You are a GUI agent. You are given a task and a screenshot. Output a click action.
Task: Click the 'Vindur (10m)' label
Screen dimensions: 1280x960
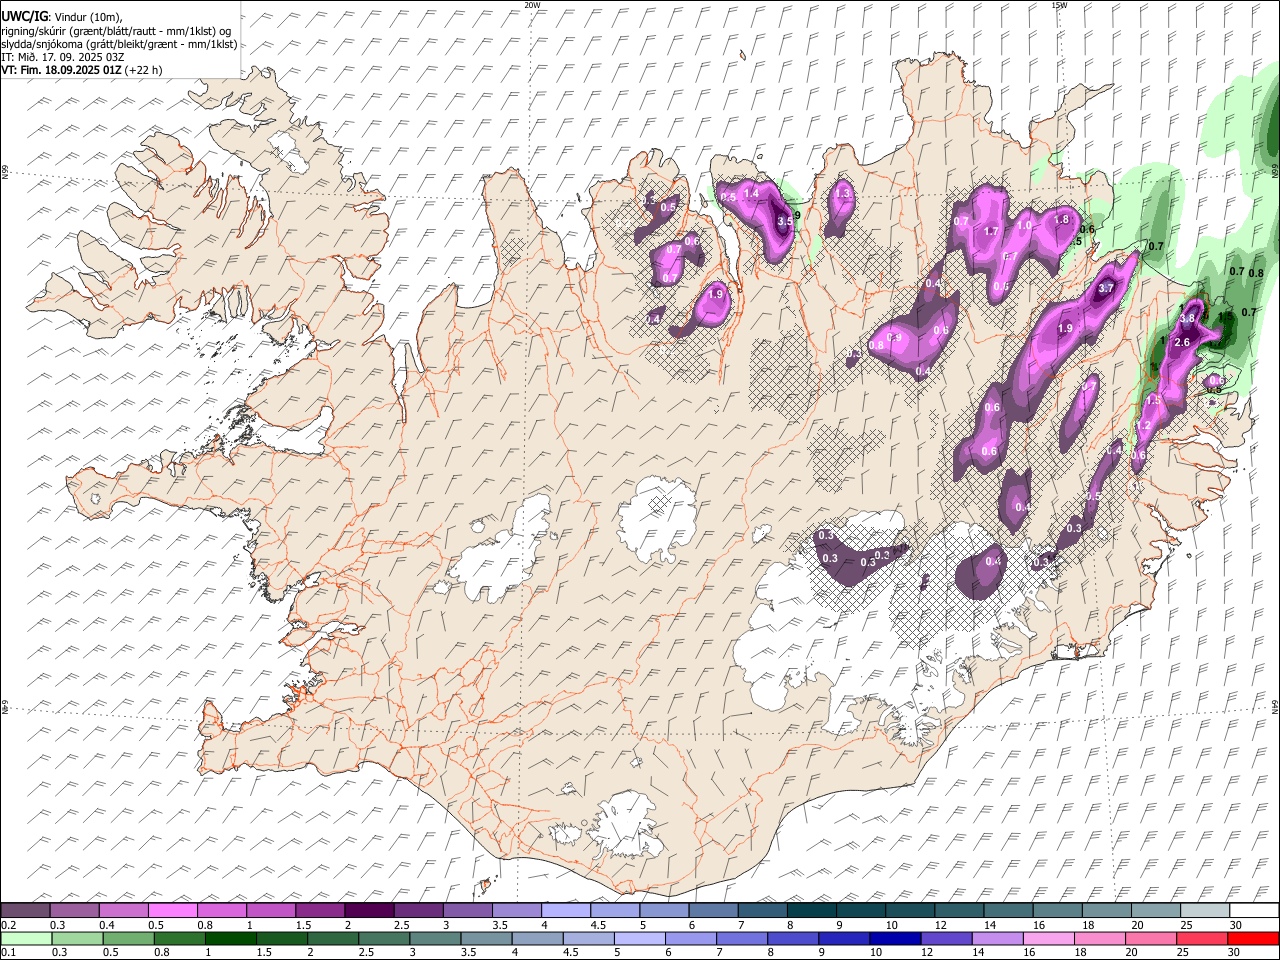[88, 17]
